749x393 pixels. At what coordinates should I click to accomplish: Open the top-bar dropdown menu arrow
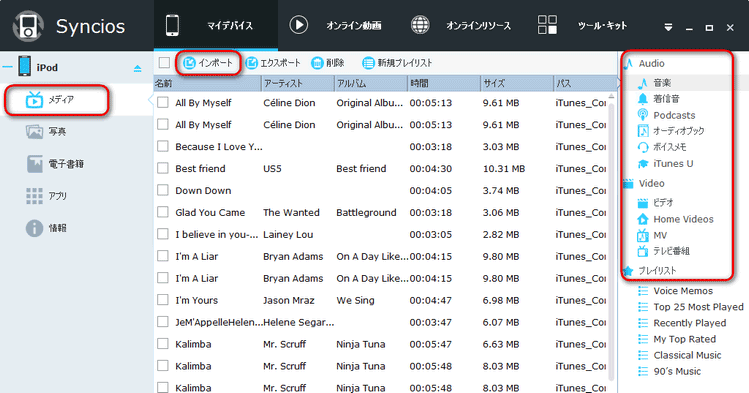[668, 27]
